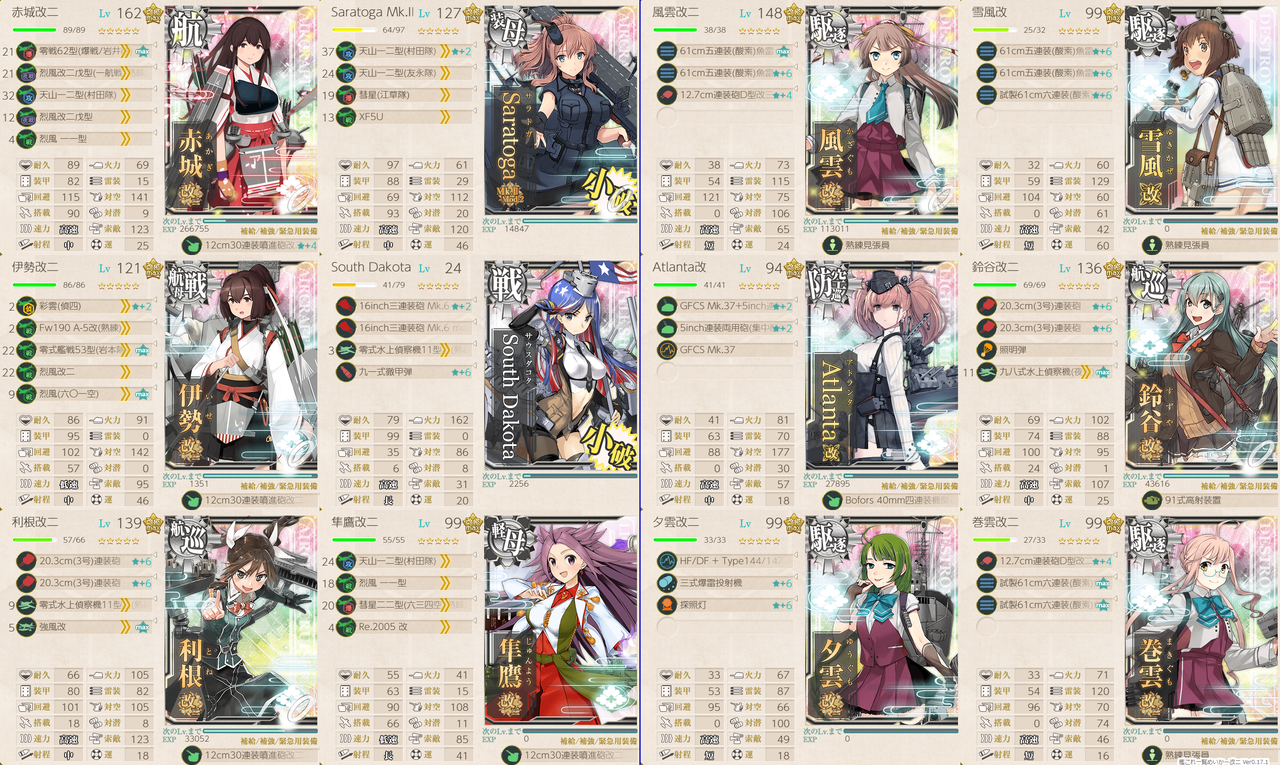Select Kazagumo's empty fourth equipment slot circle
1280x765 pixels.
point(666,117)
